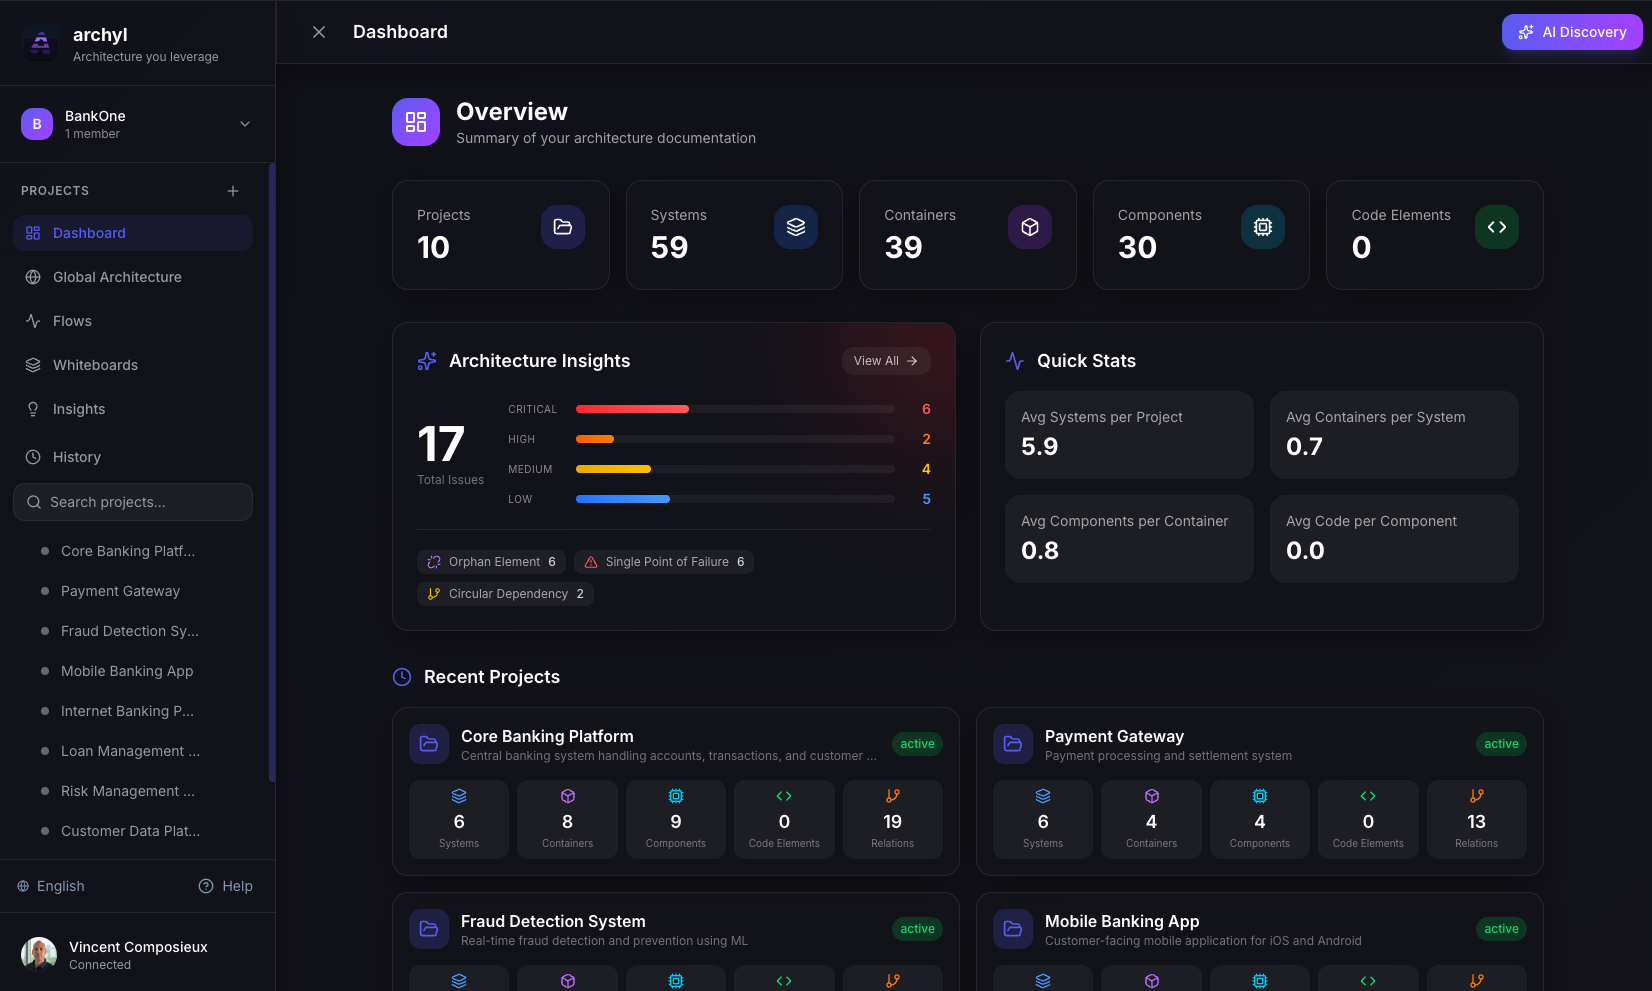Click View All architecture insights
This screenshot has width=1652, height=991.
pos(885,360)
